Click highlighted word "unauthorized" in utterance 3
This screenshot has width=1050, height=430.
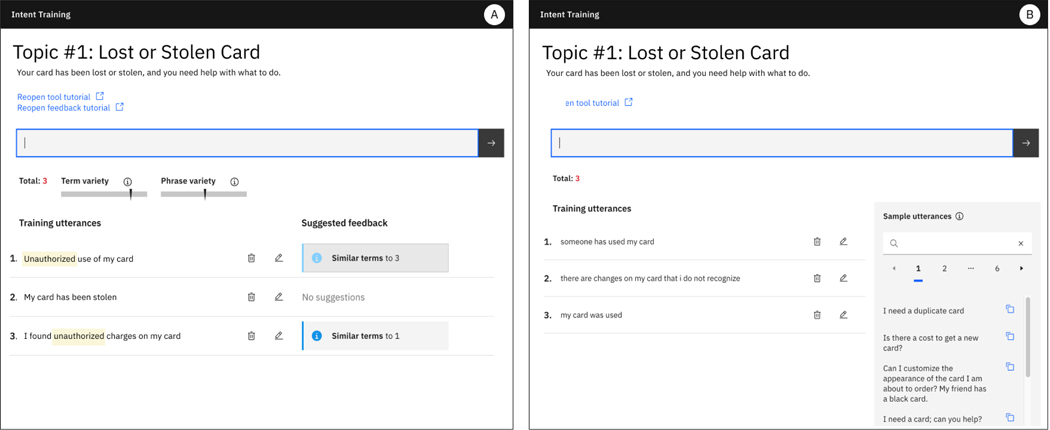point(79,336)
